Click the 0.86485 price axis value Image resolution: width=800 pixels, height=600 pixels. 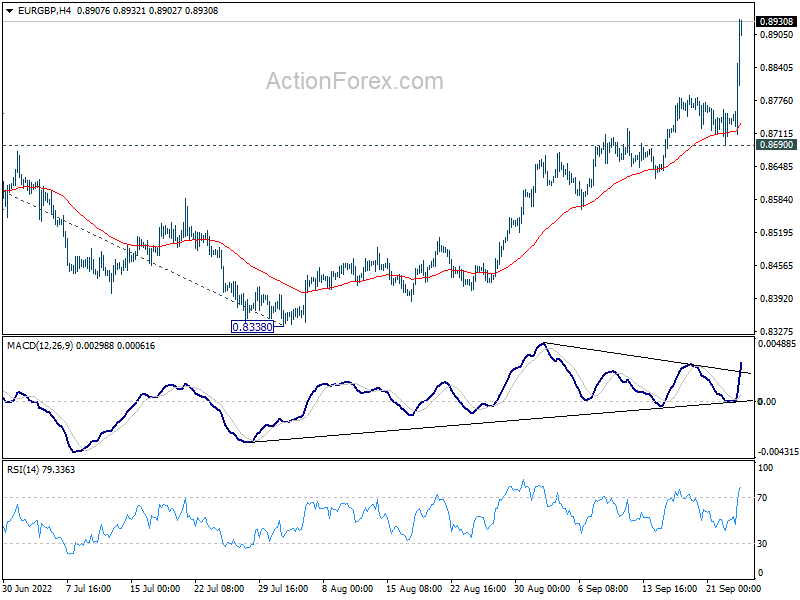[x=777, y=167]
